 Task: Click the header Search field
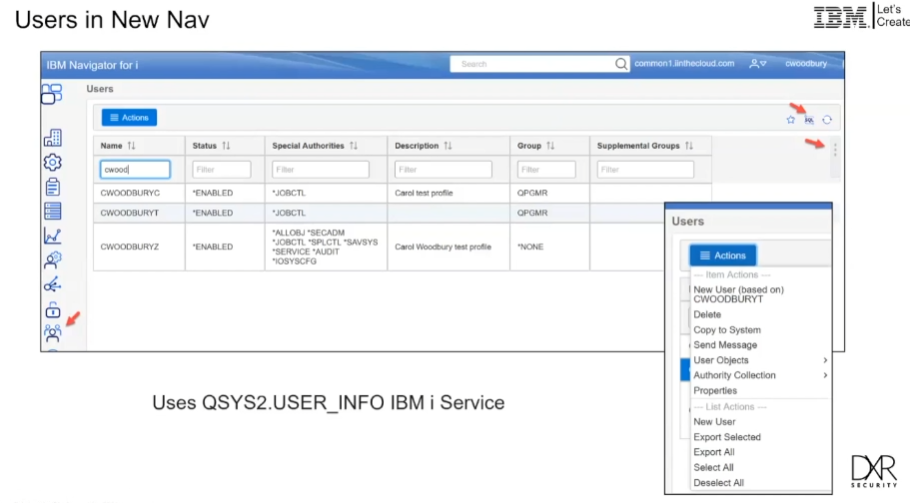[532, 64]
